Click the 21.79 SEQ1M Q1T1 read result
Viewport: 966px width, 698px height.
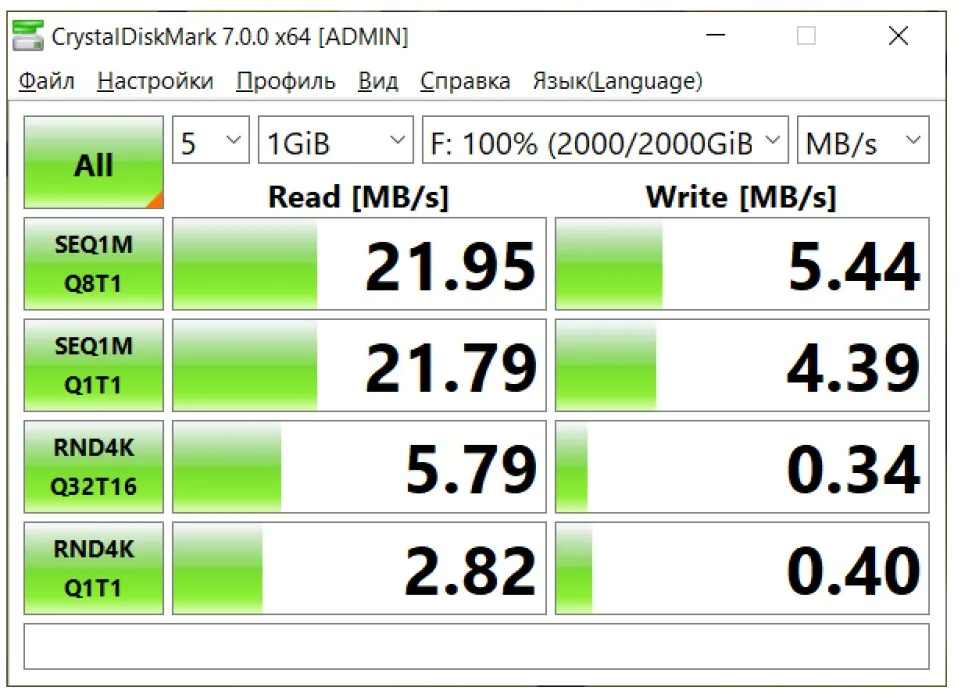point(359,365)
